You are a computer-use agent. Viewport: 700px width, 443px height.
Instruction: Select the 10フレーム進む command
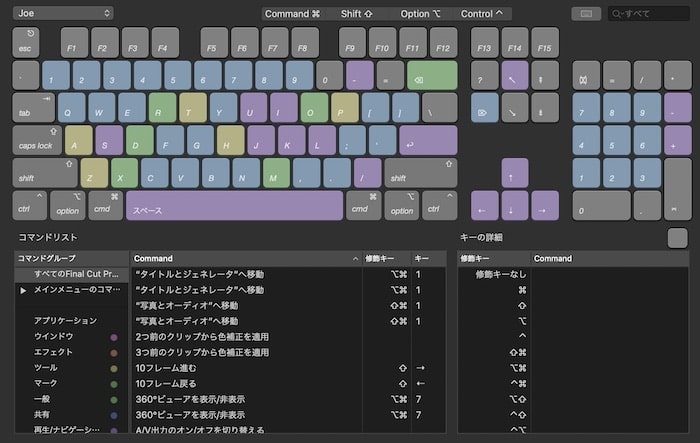point(289,368)
